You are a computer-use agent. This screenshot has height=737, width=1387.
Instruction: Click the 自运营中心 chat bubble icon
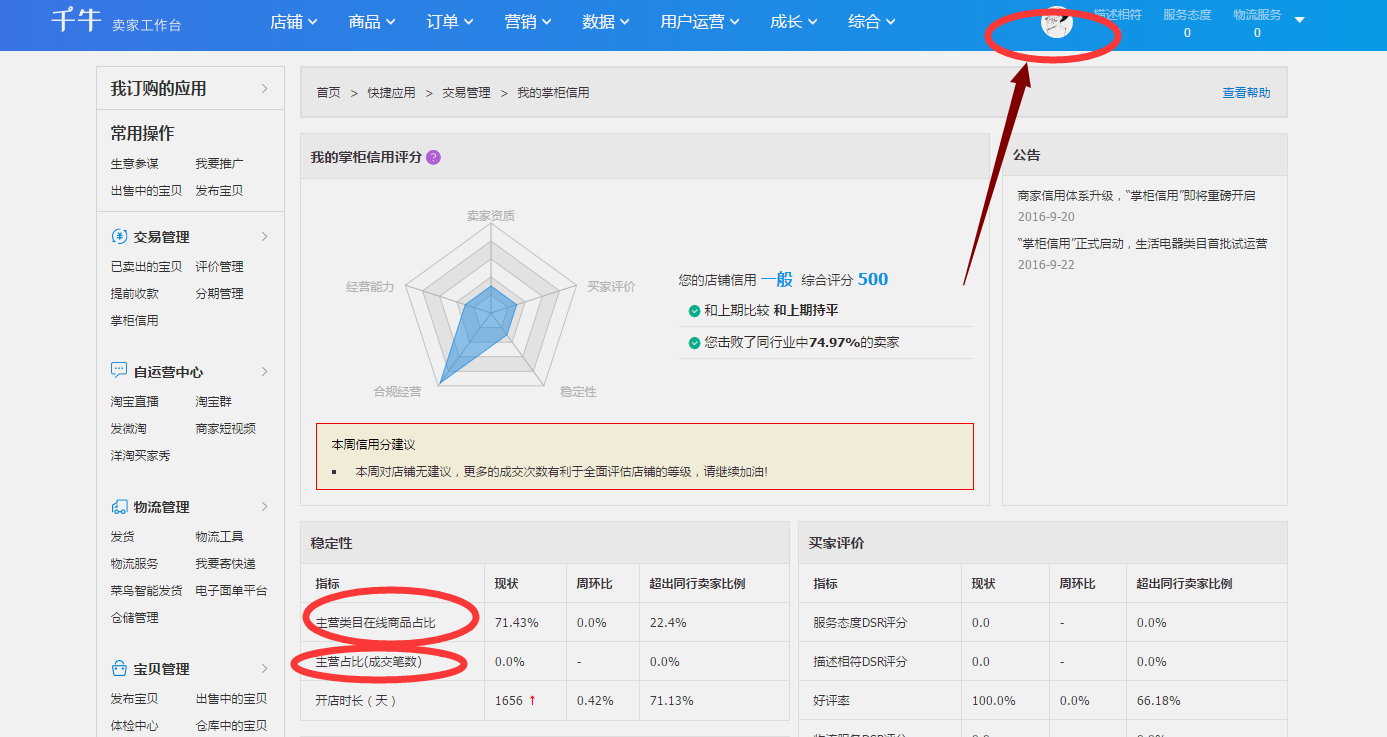click(119, 371)
